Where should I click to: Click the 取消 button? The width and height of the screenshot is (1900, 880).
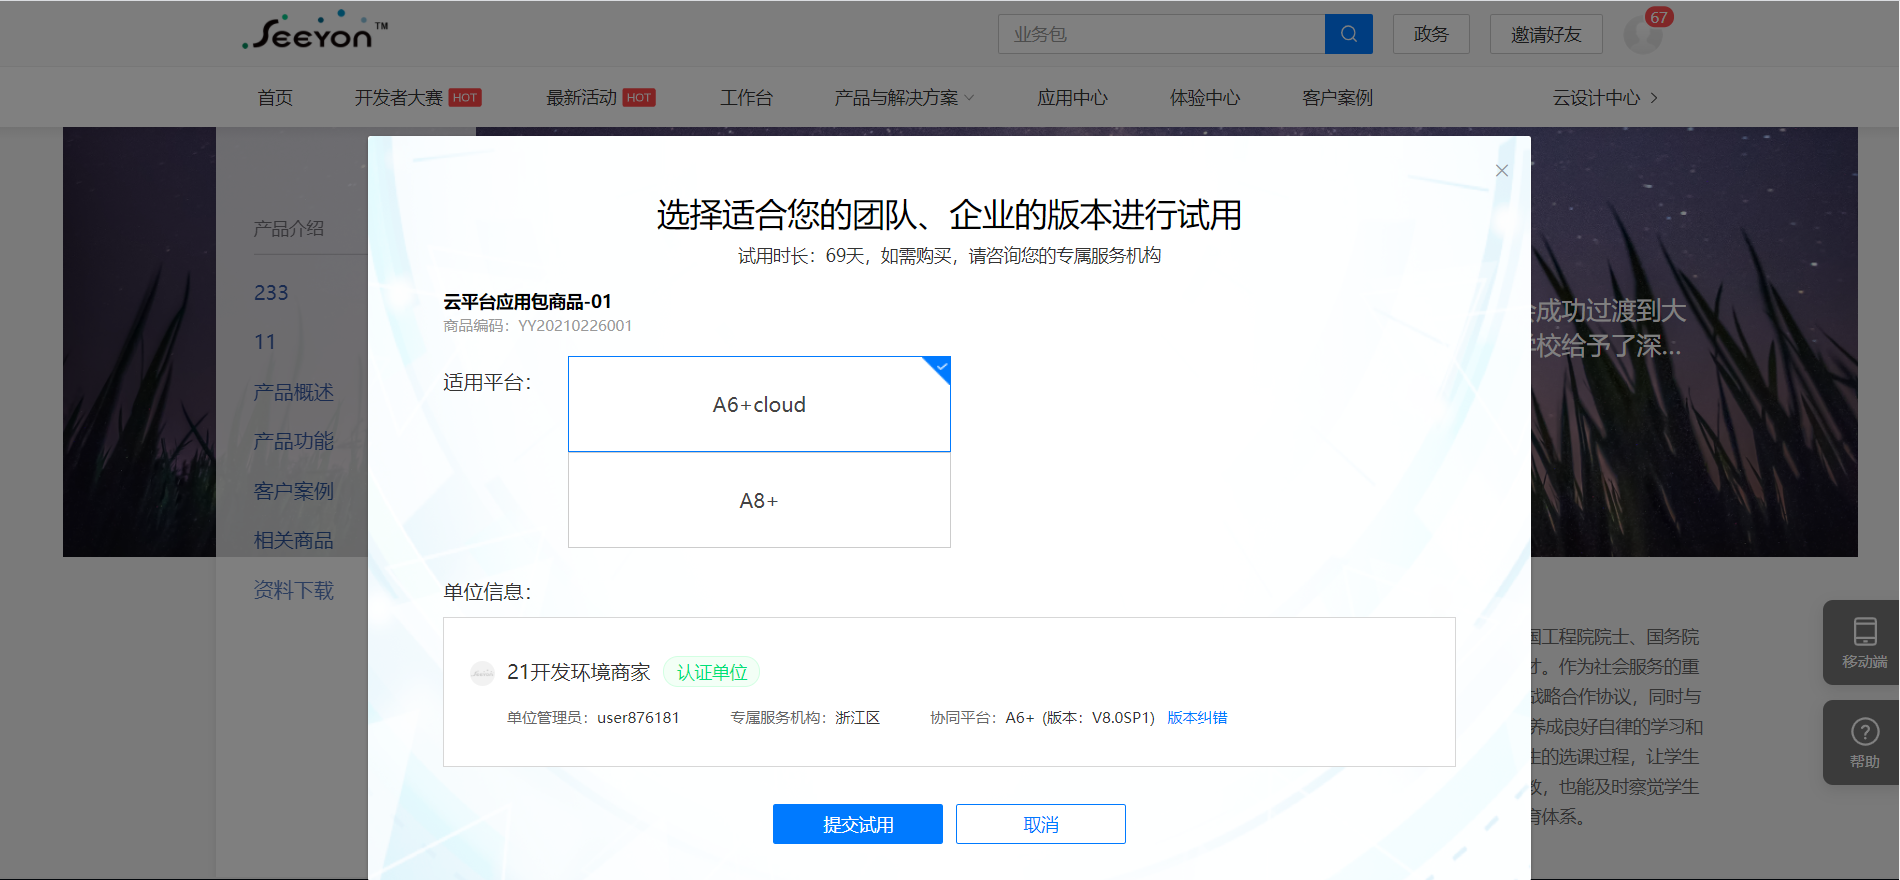tap(1041, 824)
